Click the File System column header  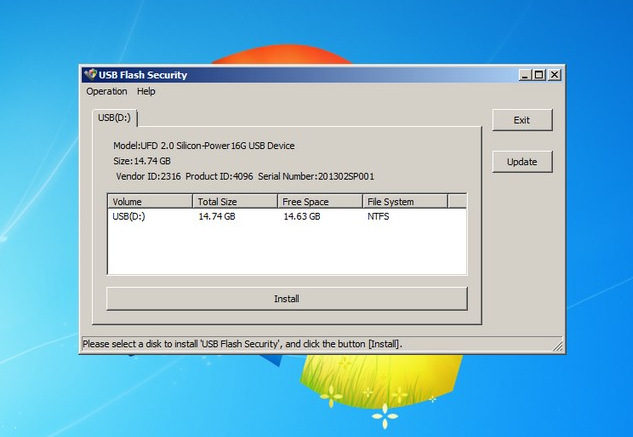[405, 201]
